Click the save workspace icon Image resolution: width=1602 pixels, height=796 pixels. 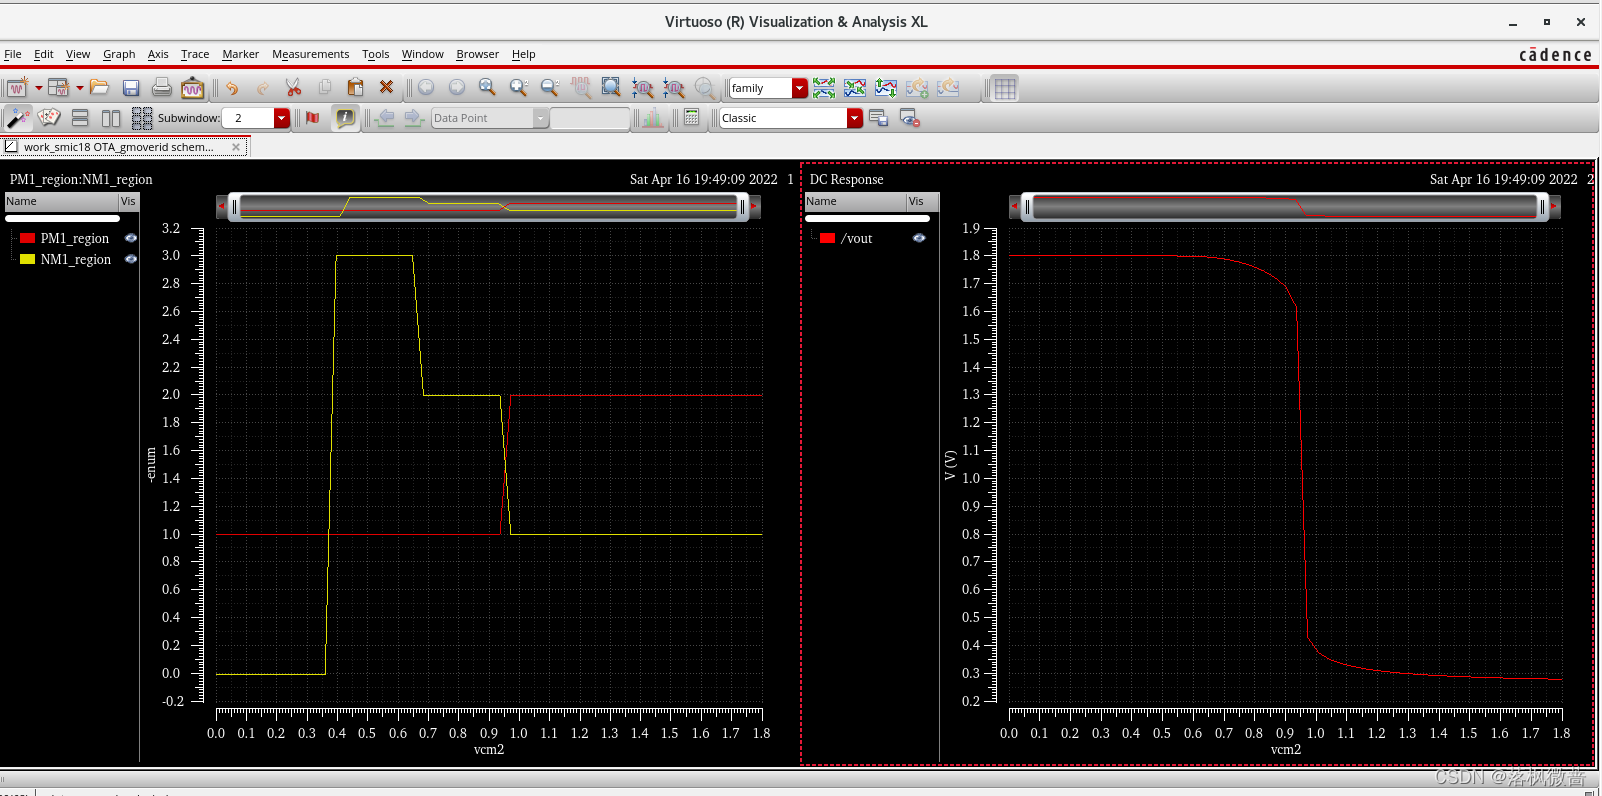tap(878, 118)
